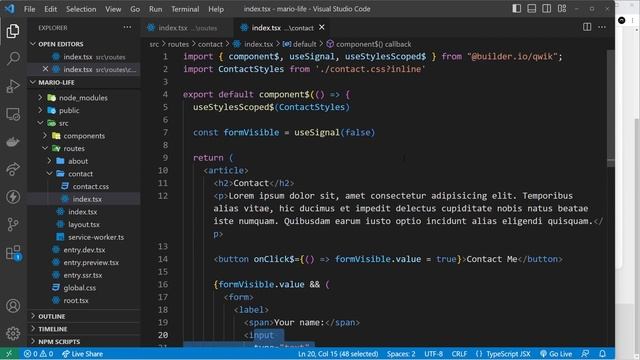This screenshot has height=360, width=640.
Task: Click the routes breadcrumb segment
Action: (x=178, y=44)
